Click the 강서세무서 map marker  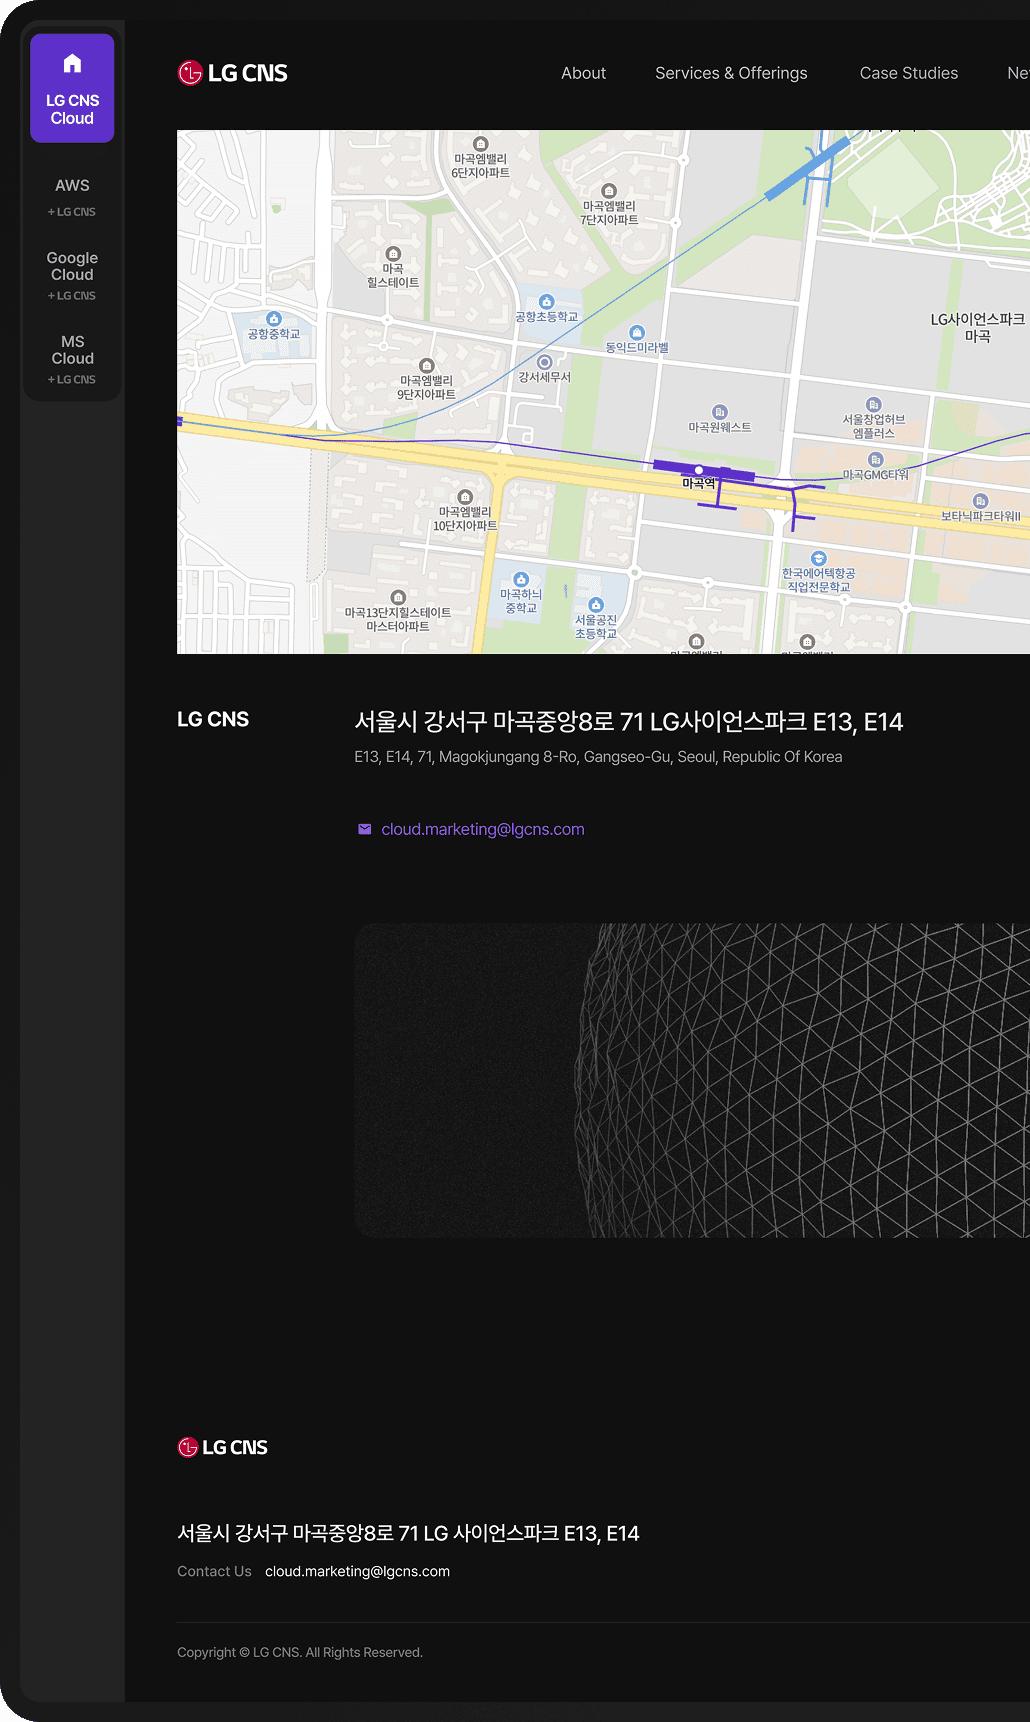(544, 362)
